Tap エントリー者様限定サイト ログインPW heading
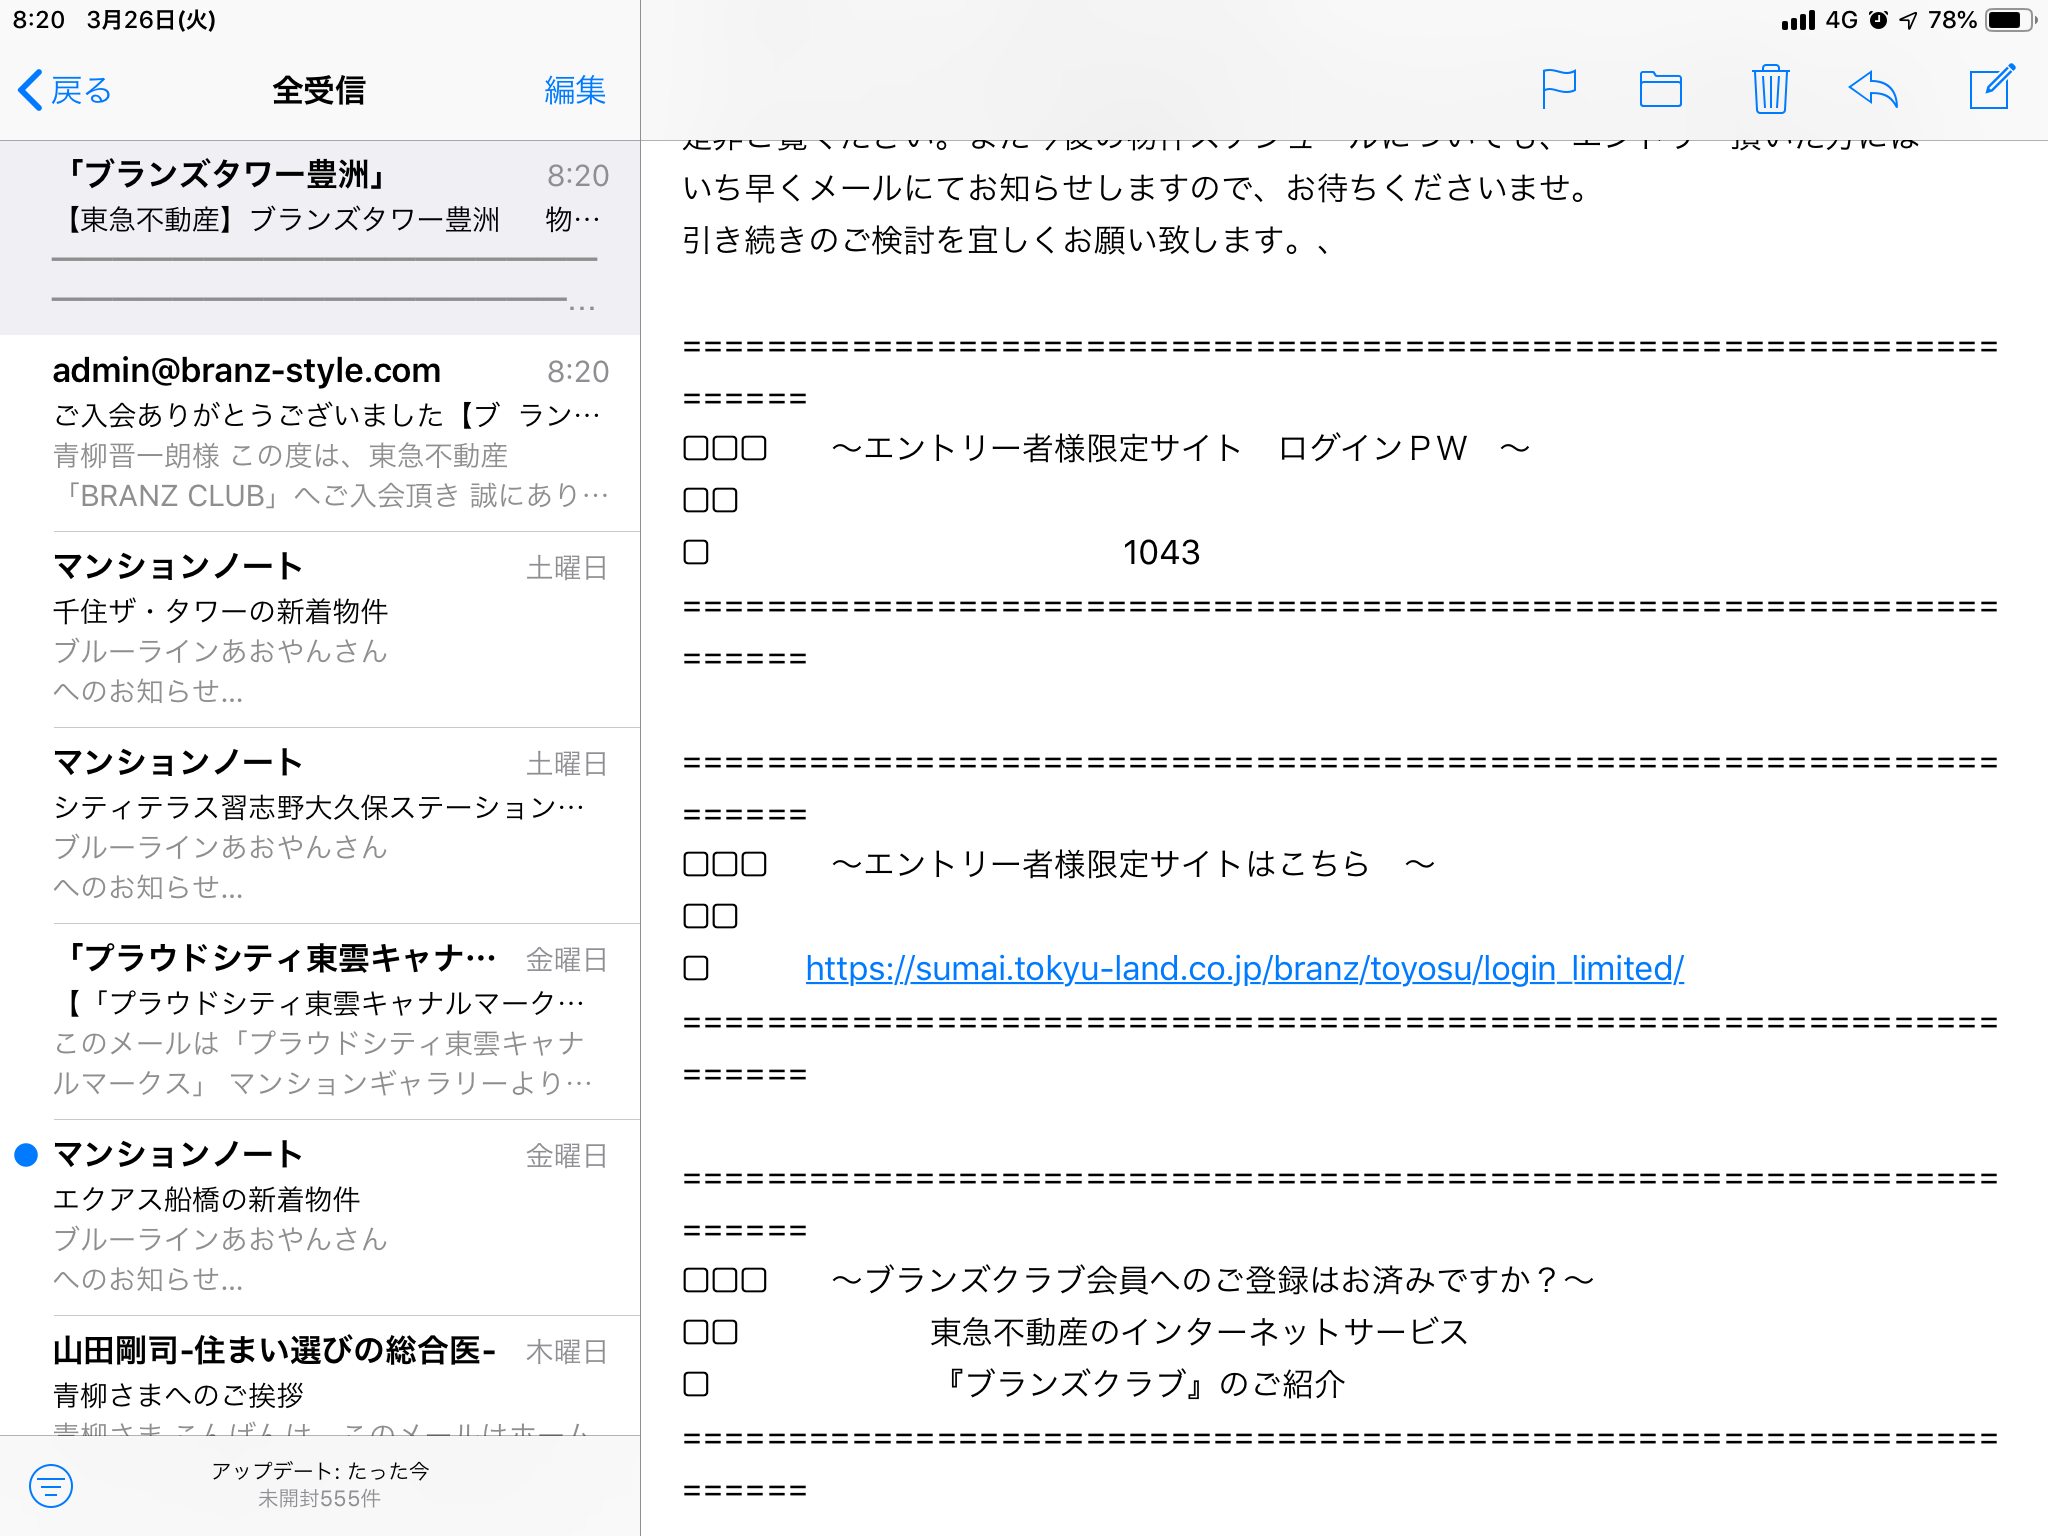The image size is (2048, 1536). (x=1180, y=448)
